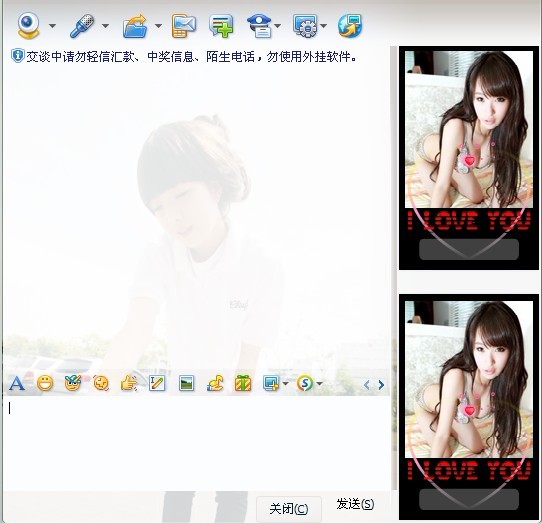Viewport: 542px width, 523px height.
Task: Click the send SMS message icon
Action: (x=184, y=26)
